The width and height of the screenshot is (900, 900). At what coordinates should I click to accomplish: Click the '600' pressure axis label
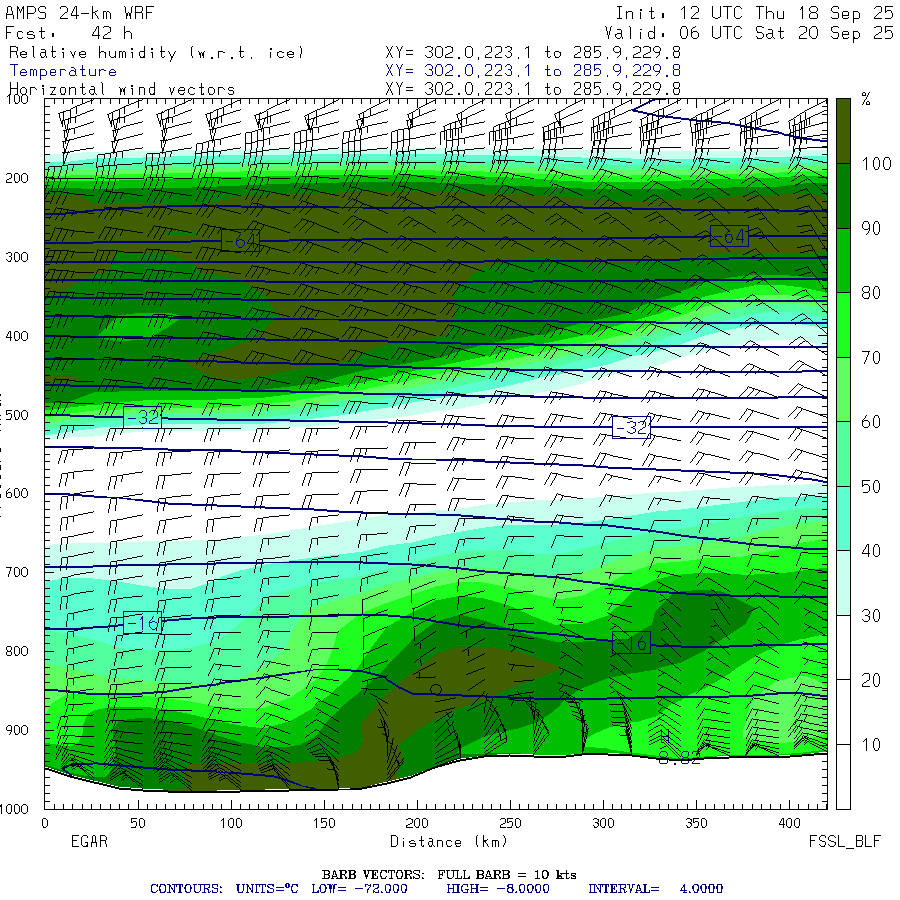tap(17, 494)
